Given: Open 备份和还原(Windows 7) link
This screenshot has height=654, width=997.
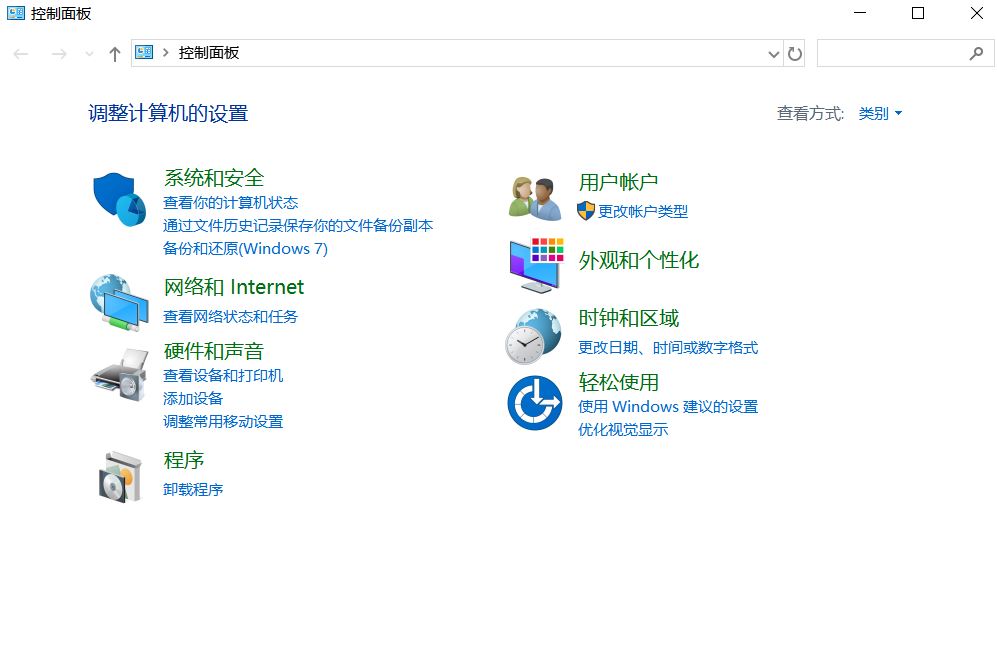Looking at the screenshot, I should pos(245,249).
